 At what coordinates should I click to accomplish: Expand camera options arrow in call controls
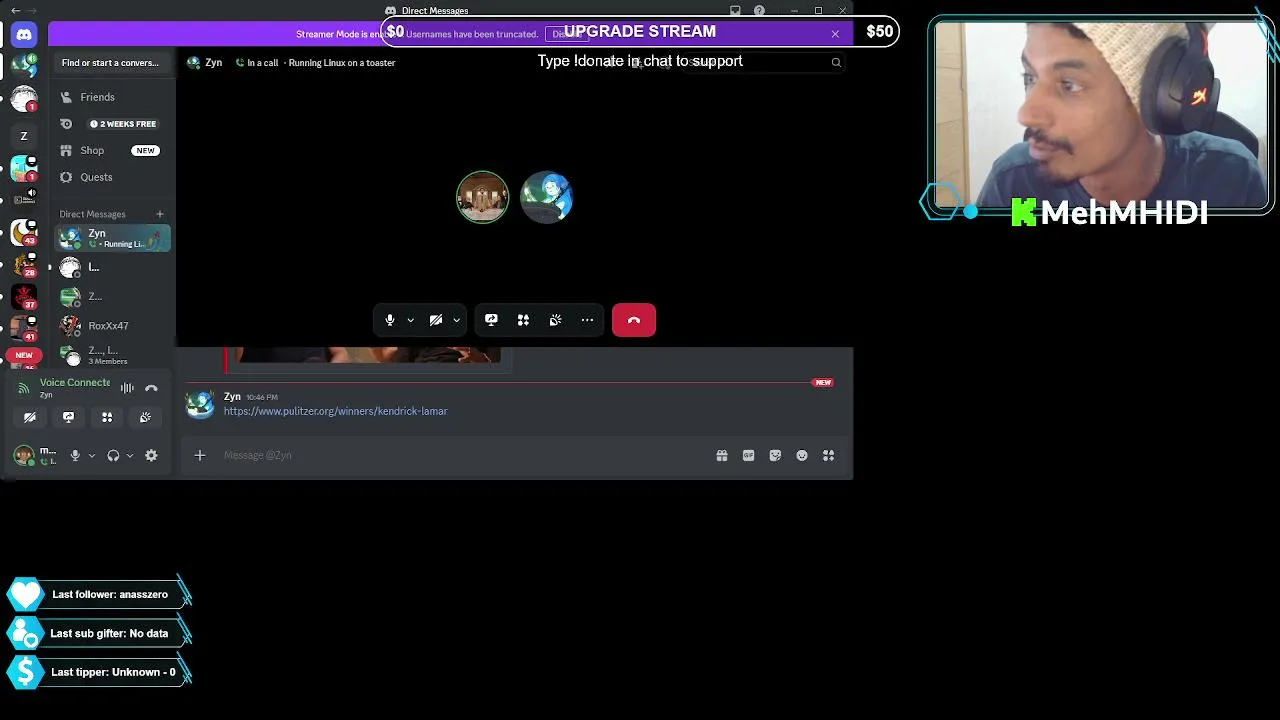(456, 320)
